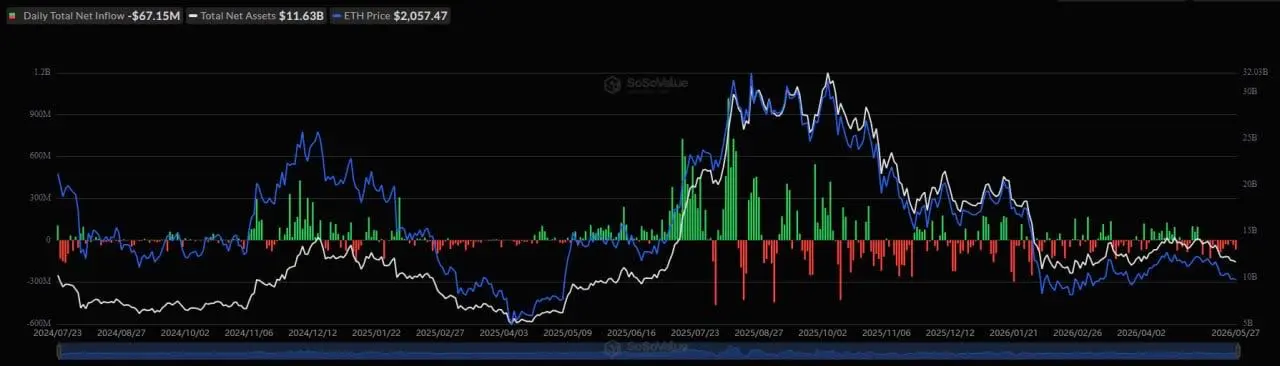Viewport: 1280px width, 366px height.
Task: Click the 30B right axis value
Action: tap(1249, 91)
